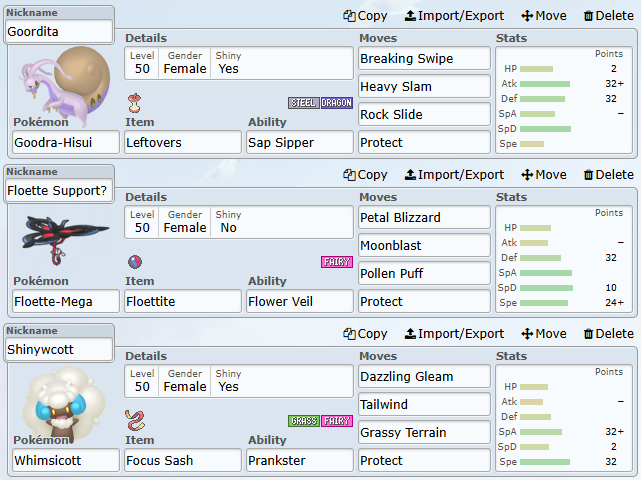Open Goordita's stats panel

pyautogui.click(x=564, y=100)
